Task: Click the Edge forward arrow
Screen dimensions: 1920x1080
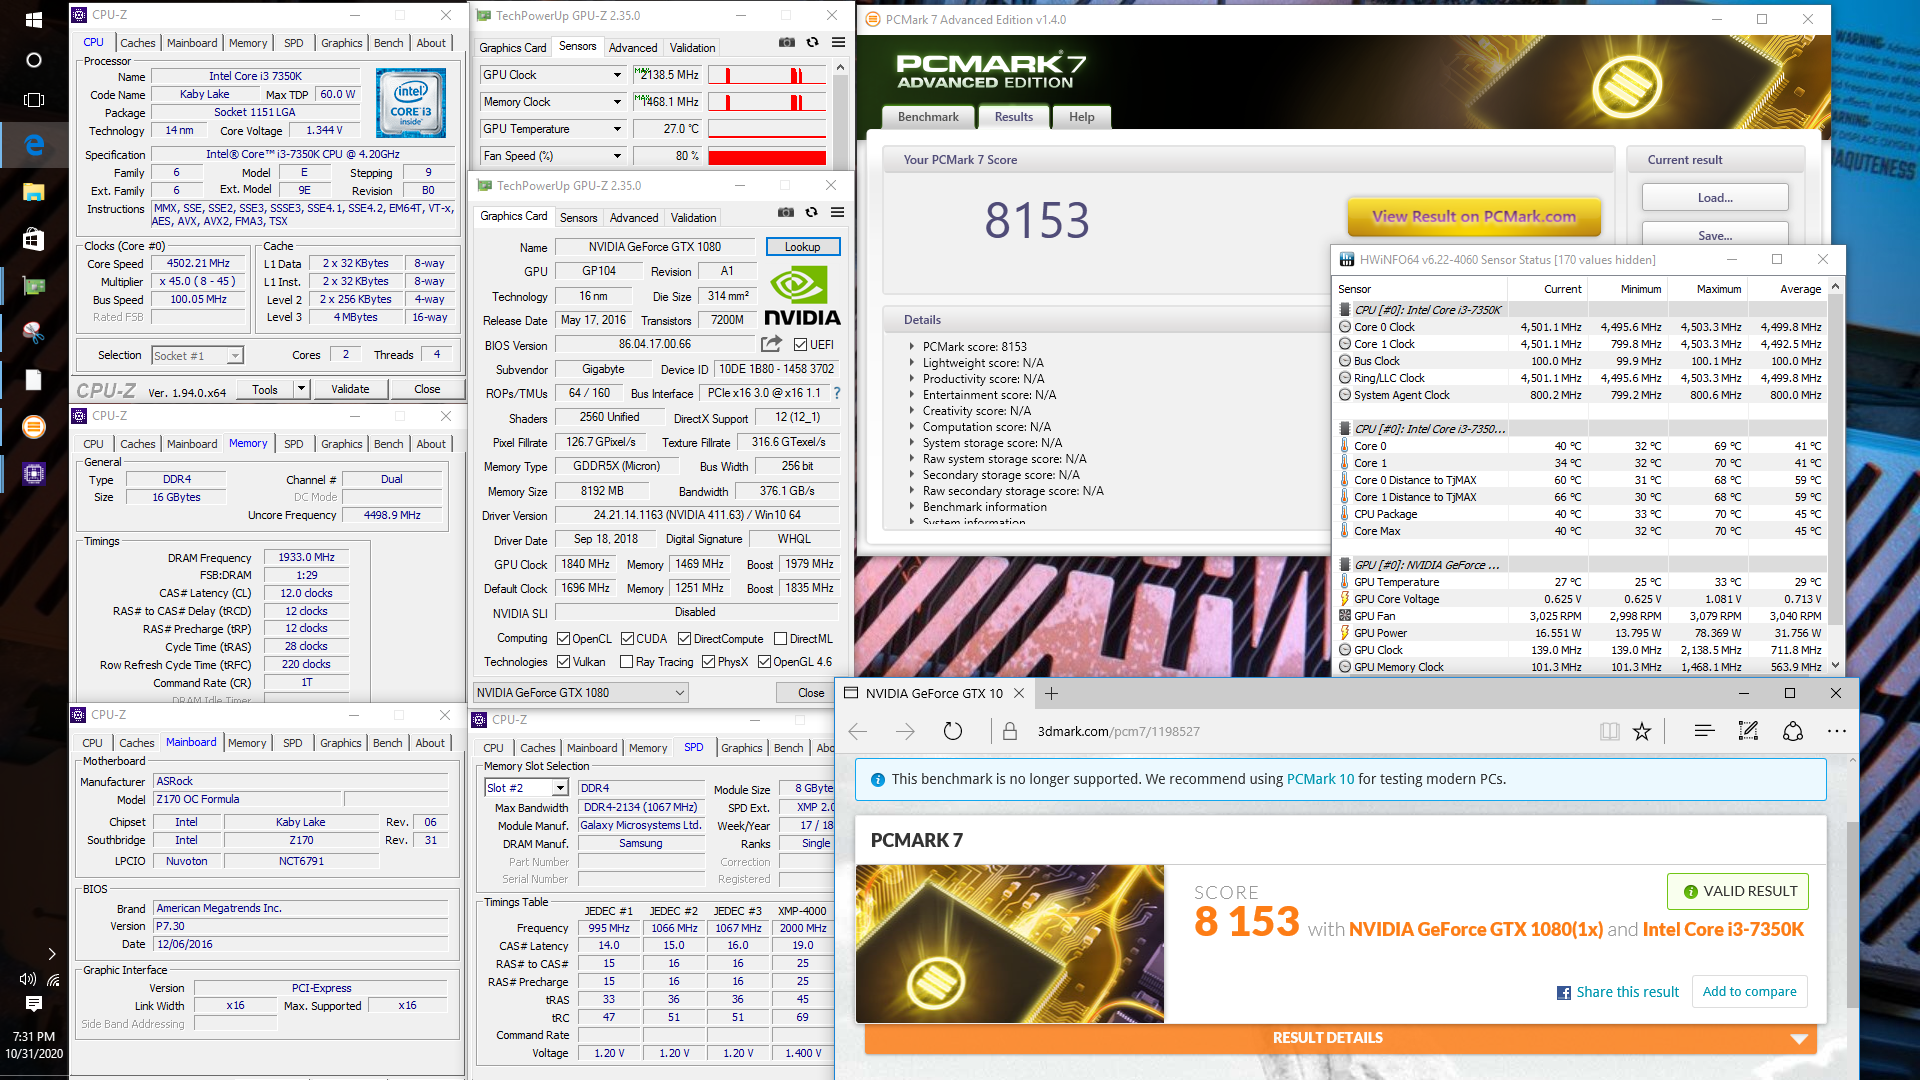Action: click(x=905, y=732)
